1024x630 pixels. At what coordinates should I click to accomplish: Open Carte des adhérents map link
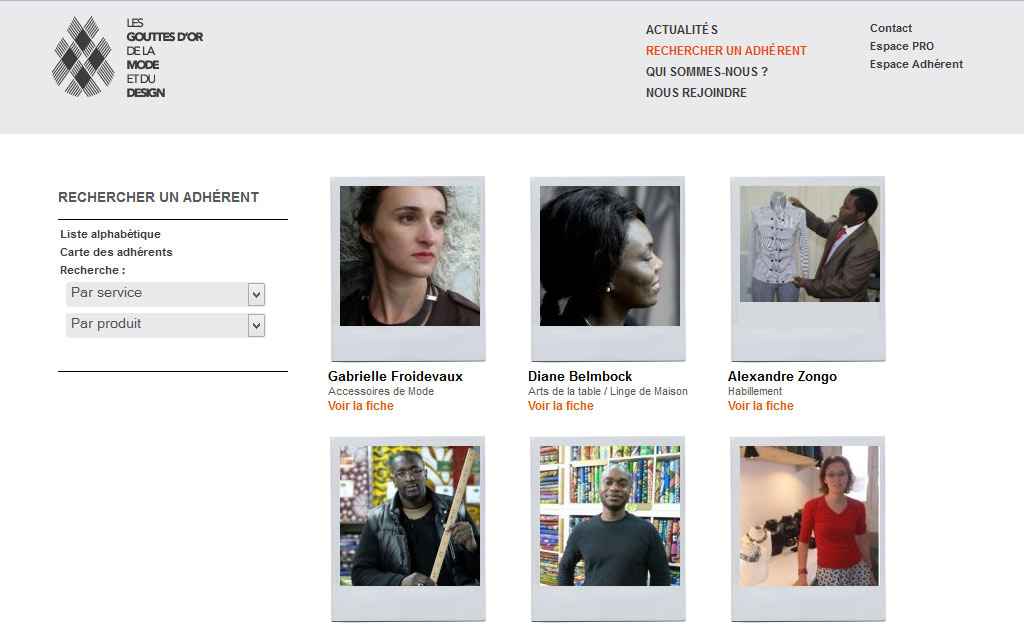pos(116,252)
